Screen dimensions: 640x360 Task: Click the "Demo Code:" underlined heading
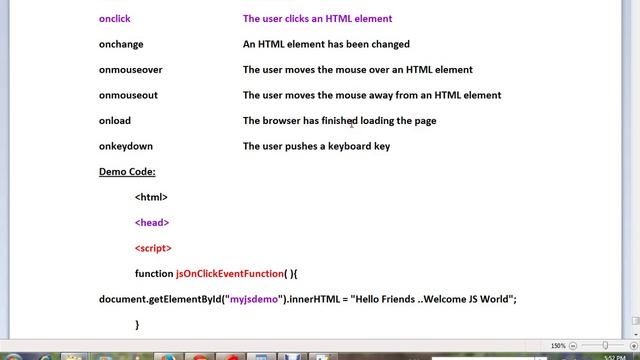(127, 172)
